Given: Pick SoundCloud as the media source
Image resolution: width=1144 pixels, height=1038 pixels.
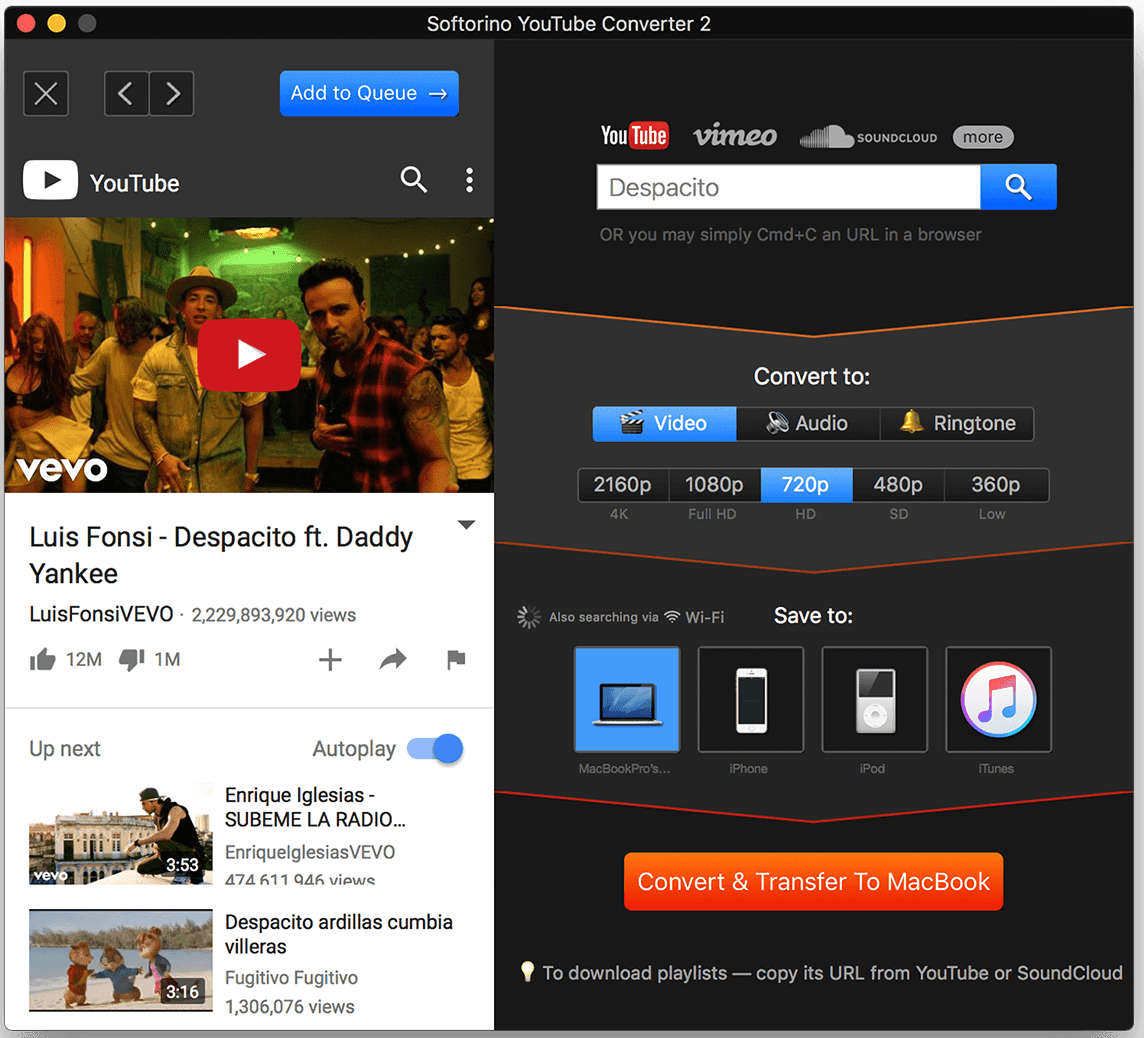Looking at the screenshot, I should point(868,137).
